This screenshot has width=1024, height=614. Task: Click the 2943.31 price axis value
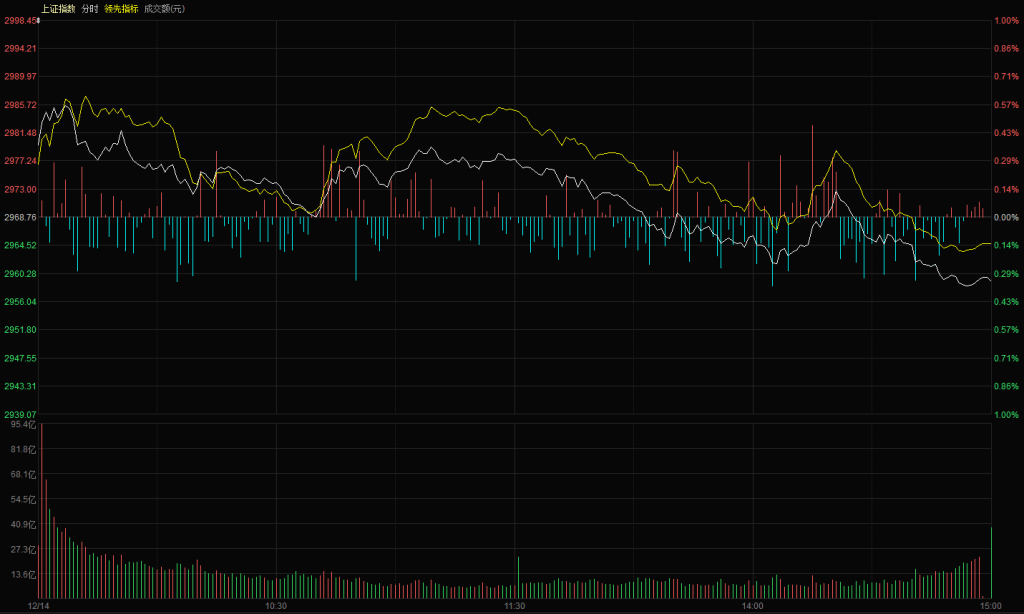coord(20,387)
